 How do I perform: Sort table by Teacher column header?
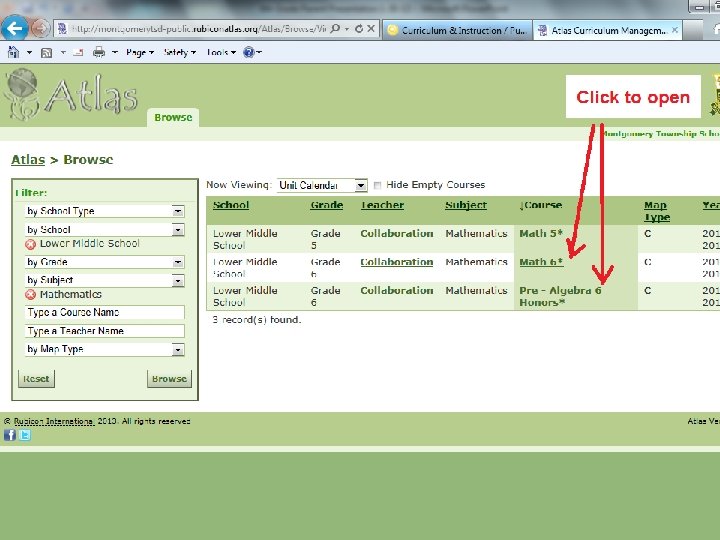[382, 205]
